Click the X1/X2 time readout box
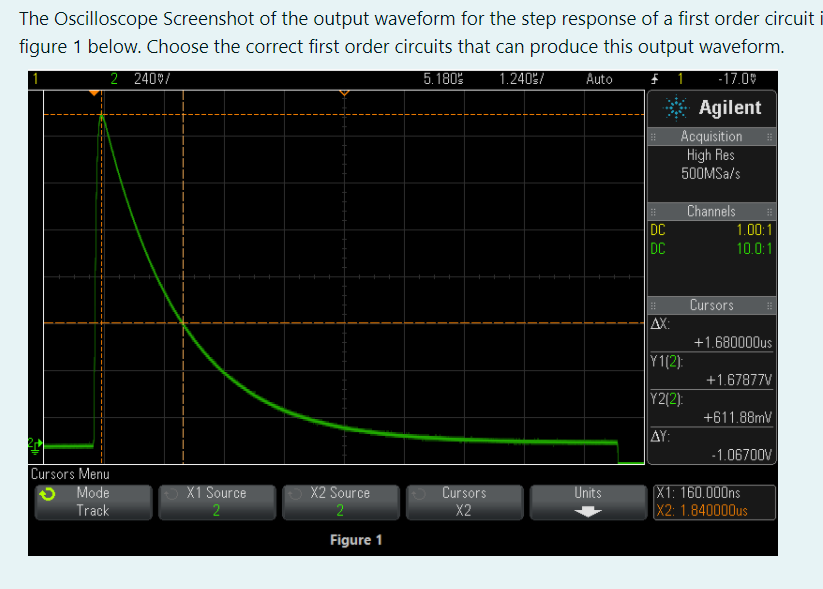Viewport: 823px width, 589px height. (712, 502)
